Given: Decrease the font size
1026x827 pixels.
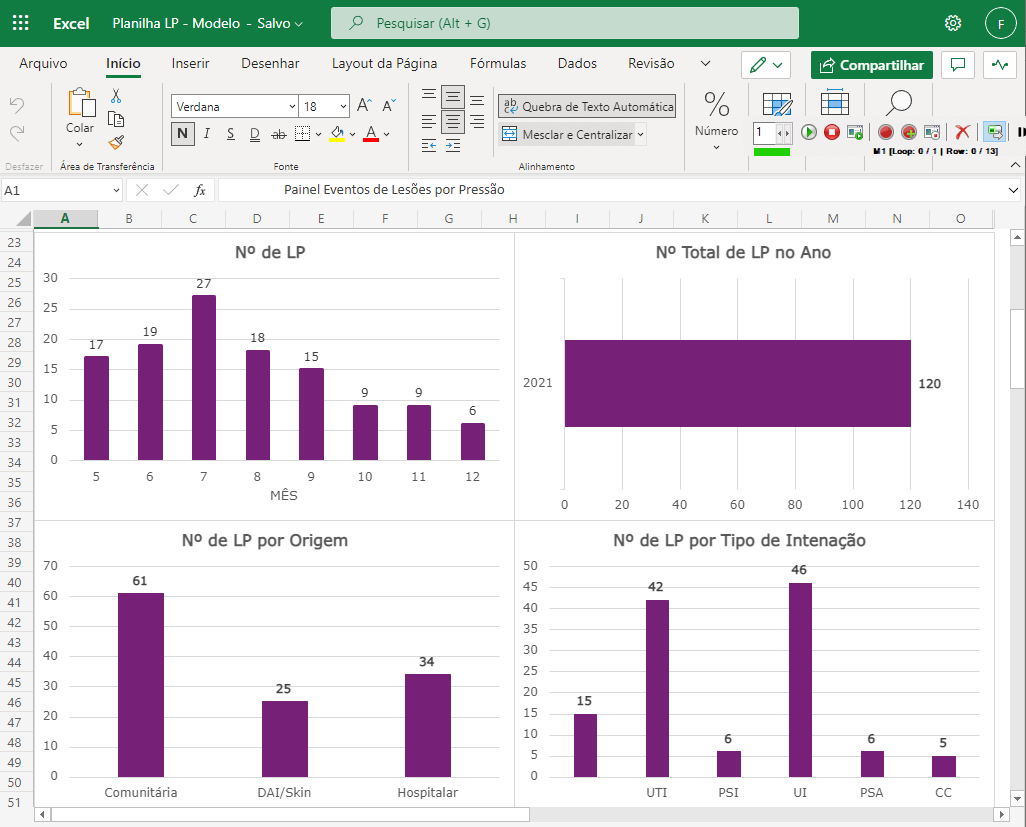Looking at the screenshot, I should [x=389, y=105].
